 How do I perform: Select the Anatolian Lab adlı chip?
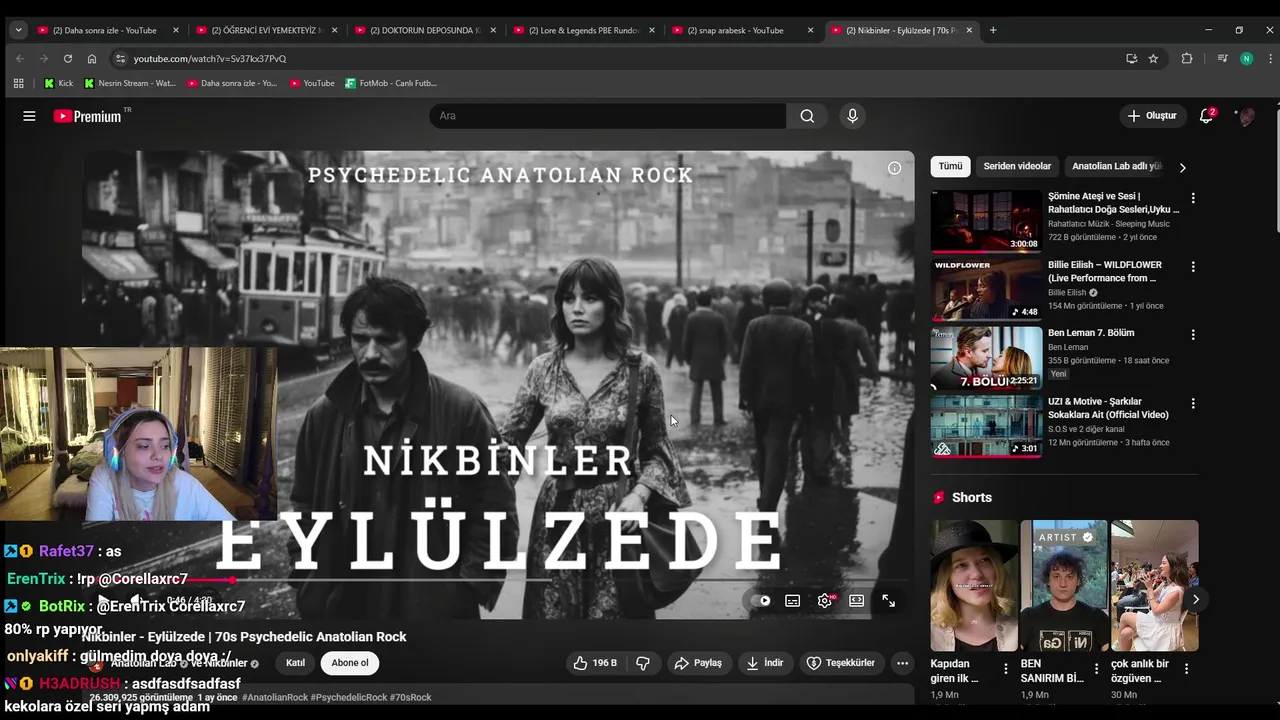click(1117, 166)
